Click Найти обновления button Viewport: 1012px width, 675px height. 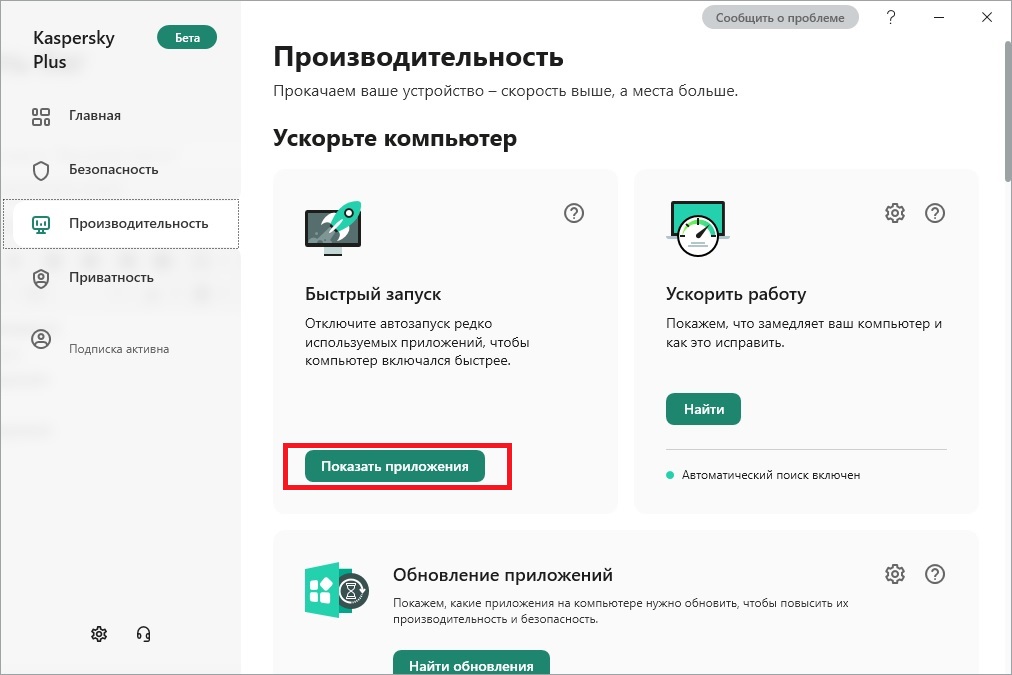click(x=471, y=663)
